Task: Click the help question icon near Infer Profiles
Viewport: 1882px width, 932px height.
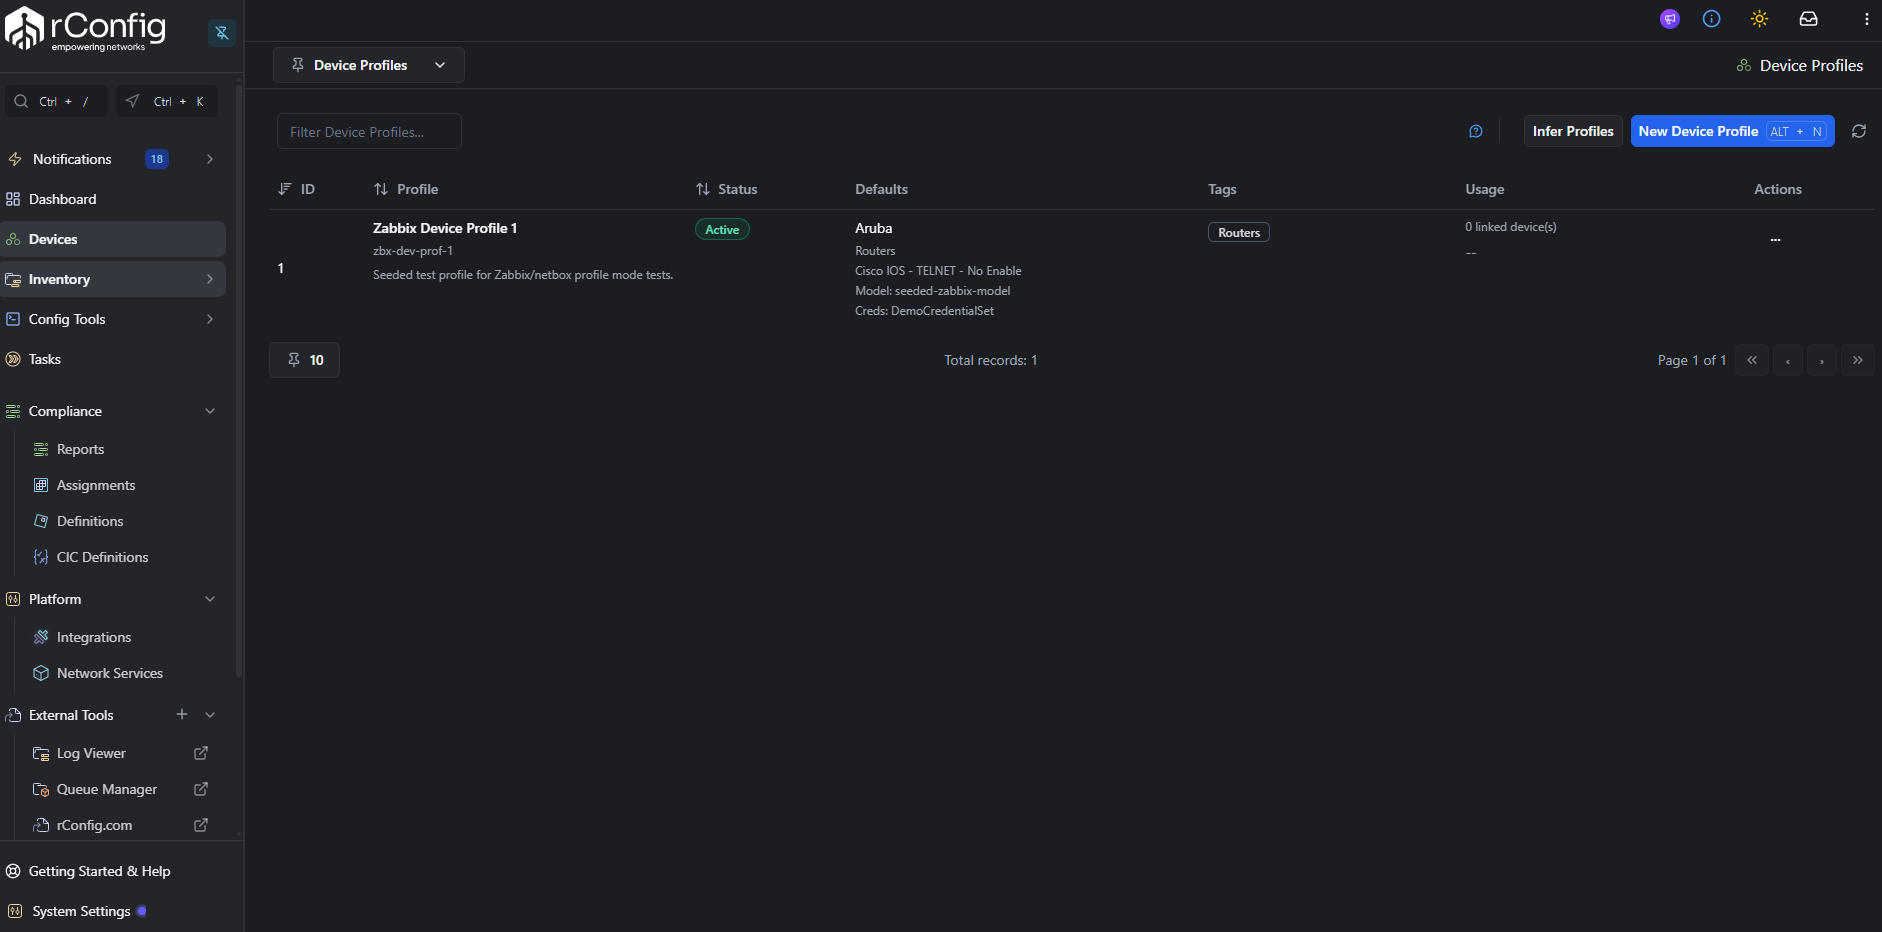Action: click(1476, 131)
